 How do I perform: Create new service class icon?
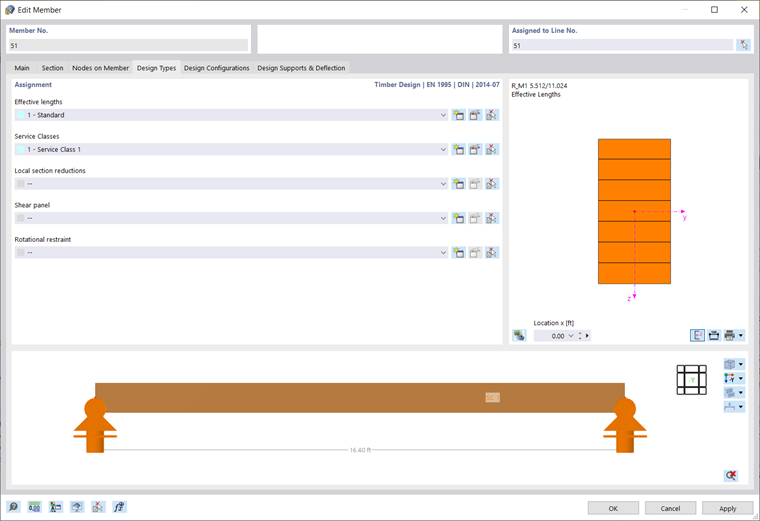458,149
